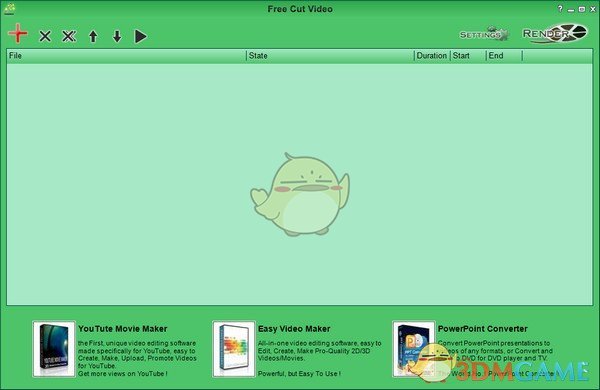
Task: Move selected file down with arrow icon
Action: [117, 36]
